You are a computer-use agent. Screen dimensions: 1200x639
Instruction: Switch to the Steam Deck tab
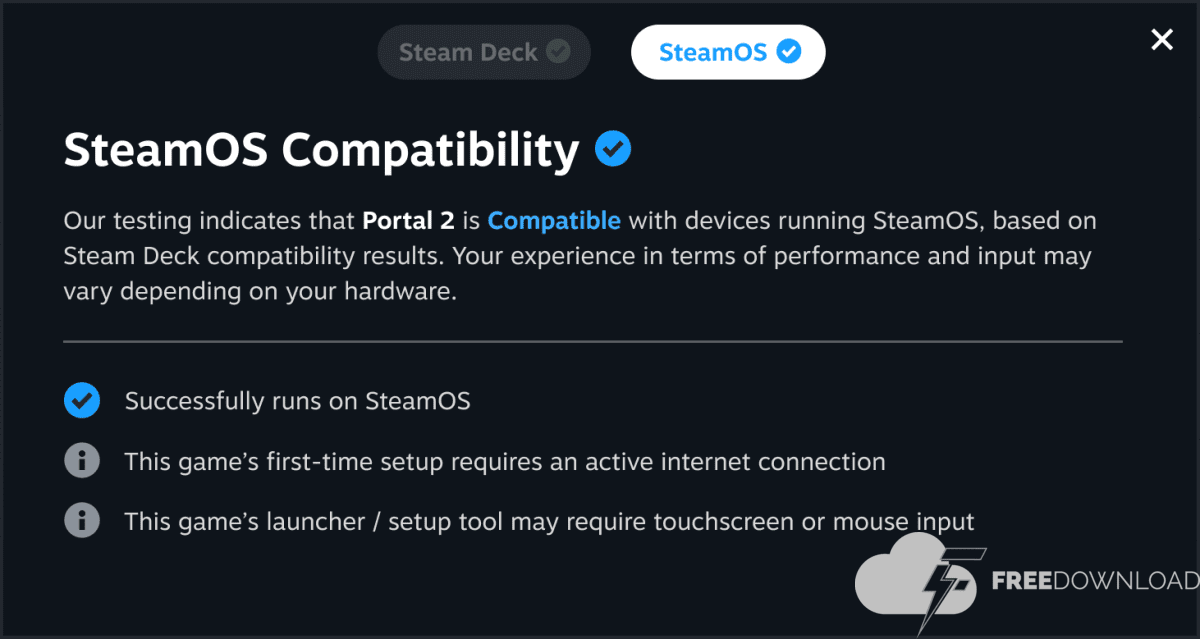click(468, 52)
